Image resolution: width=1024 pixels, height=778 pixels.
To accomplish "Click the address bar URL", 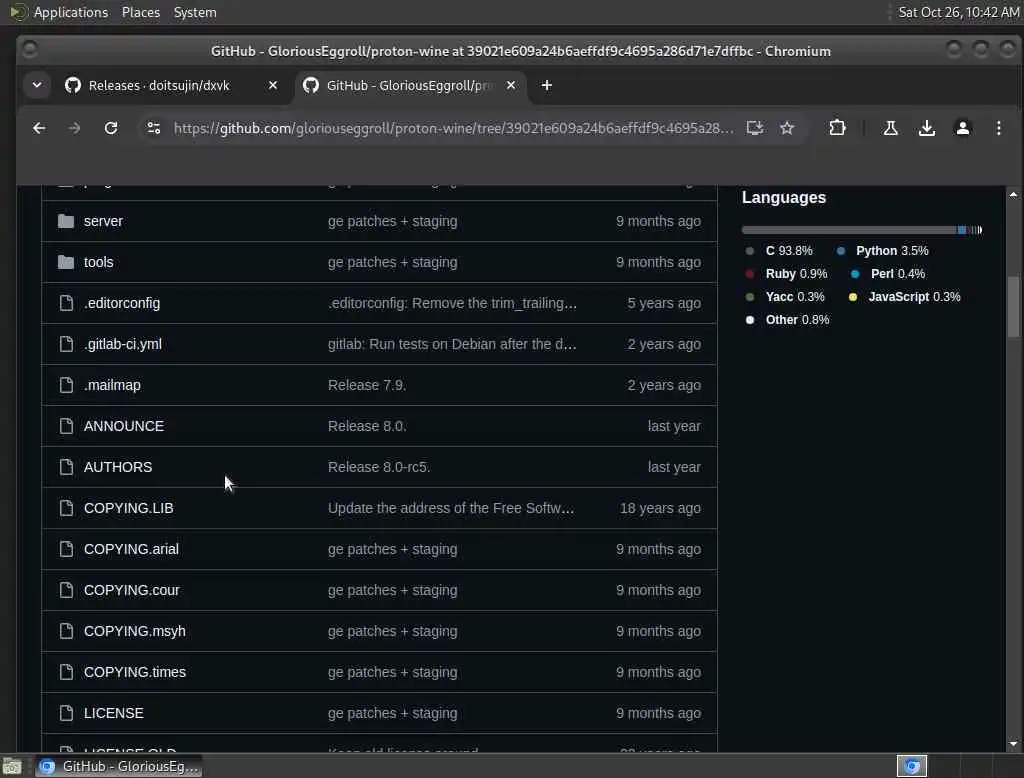I will point(453,128).
